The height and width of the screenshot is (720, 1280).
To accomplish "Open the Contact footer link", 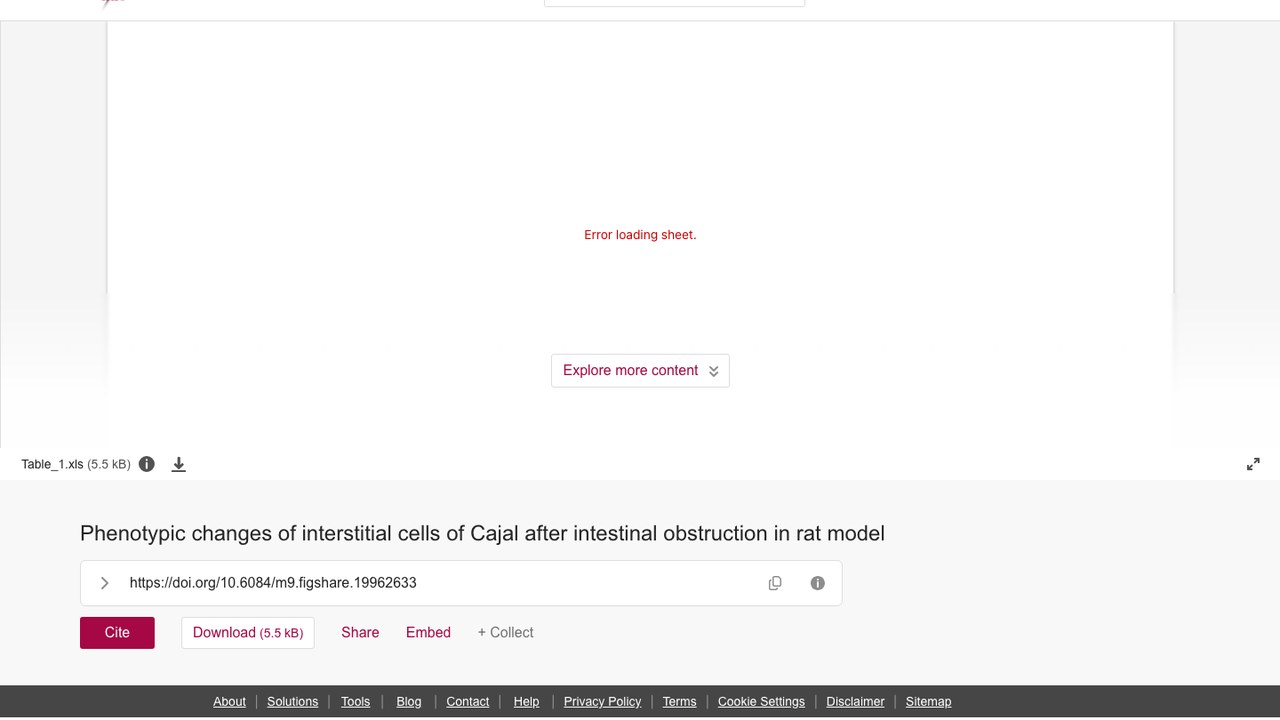I will tap(468, 702).
